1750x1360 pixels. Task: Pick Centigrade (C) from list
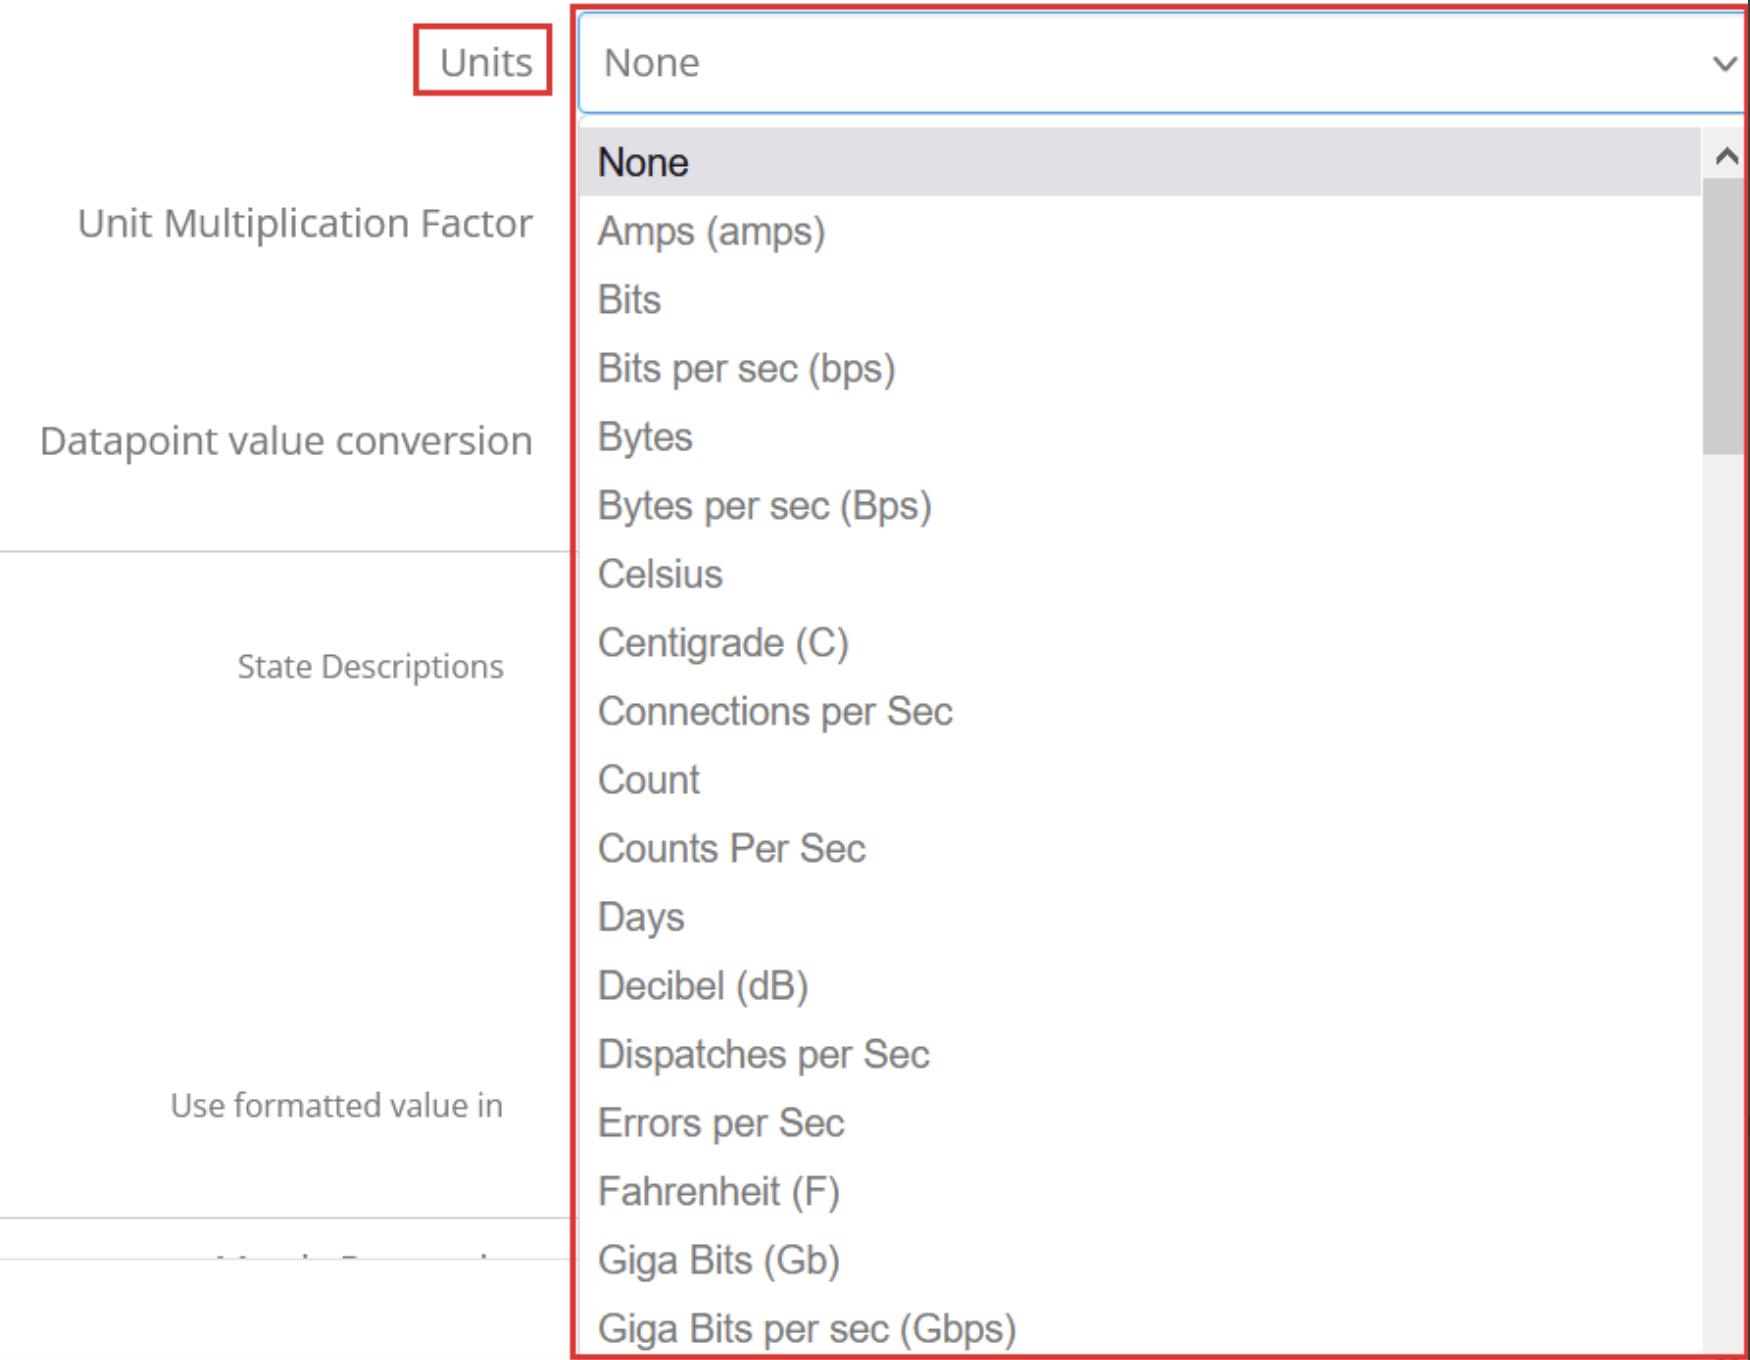pos(723,643)
